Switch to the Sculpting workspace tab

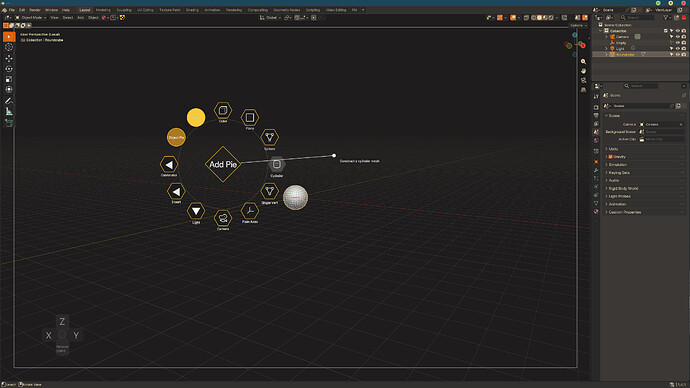[124, 10]
